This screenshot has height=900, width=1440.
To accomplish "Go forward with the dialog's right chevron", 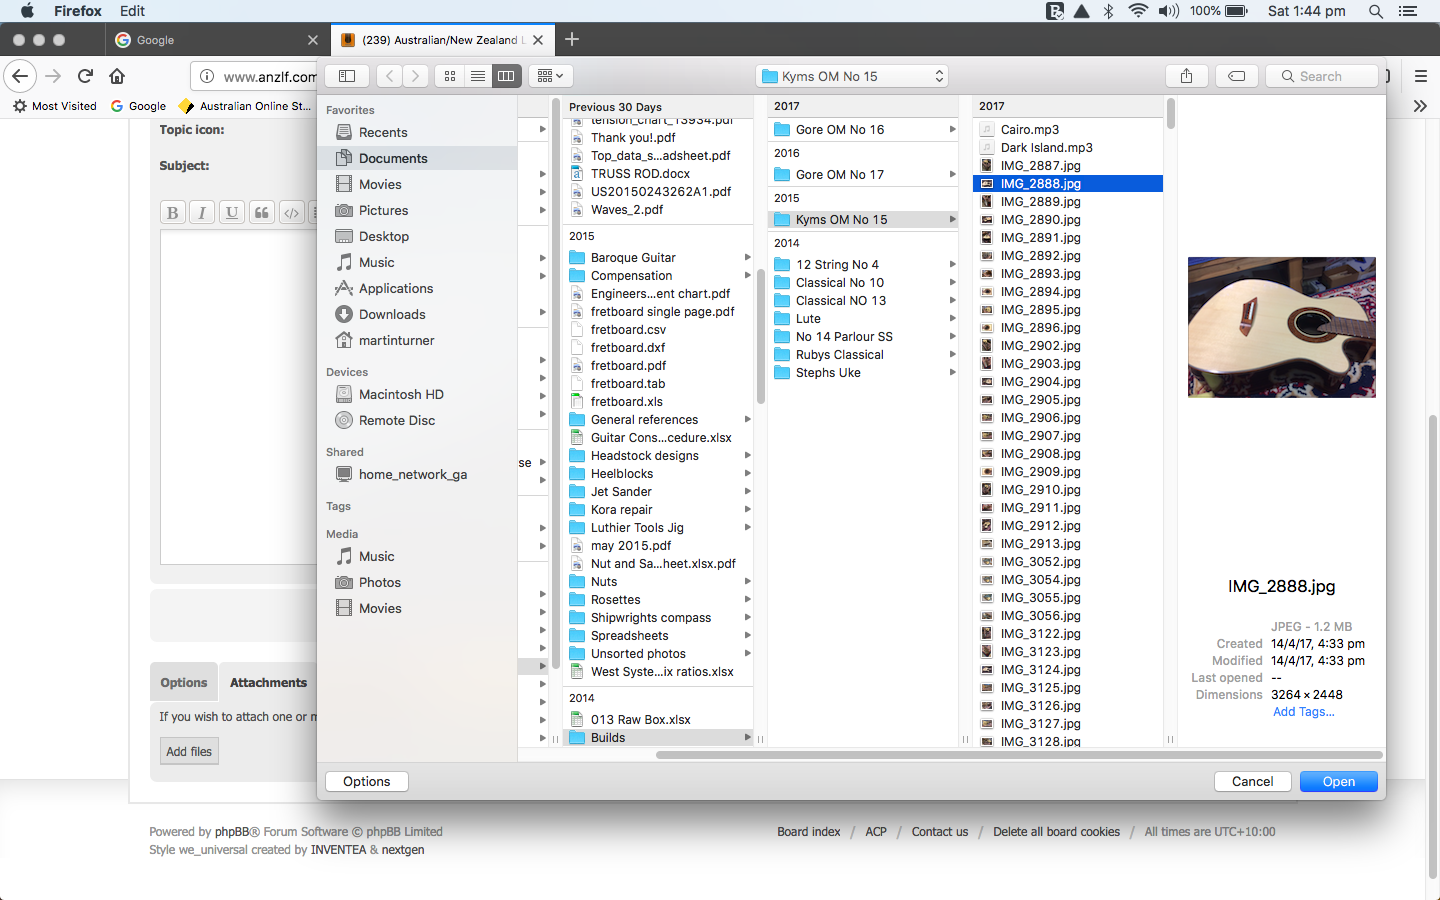I will [x=416, y=76].
